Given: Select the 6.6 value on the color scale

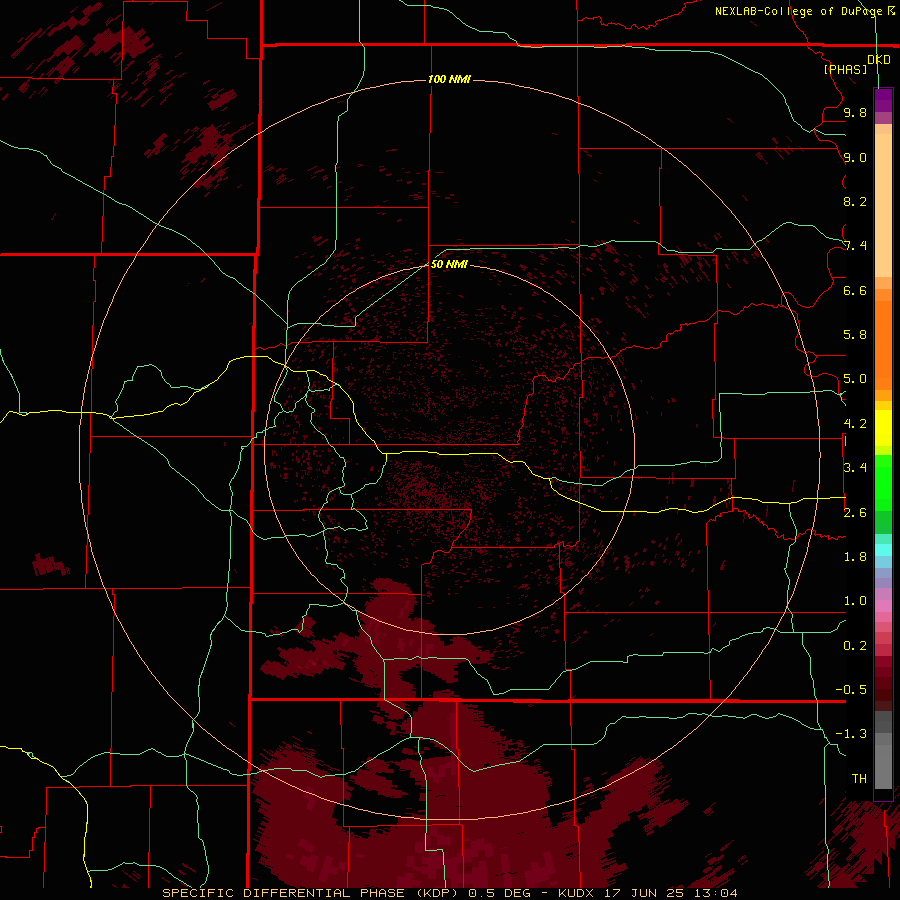Looking at the screenshot, I should pos(855,290).
